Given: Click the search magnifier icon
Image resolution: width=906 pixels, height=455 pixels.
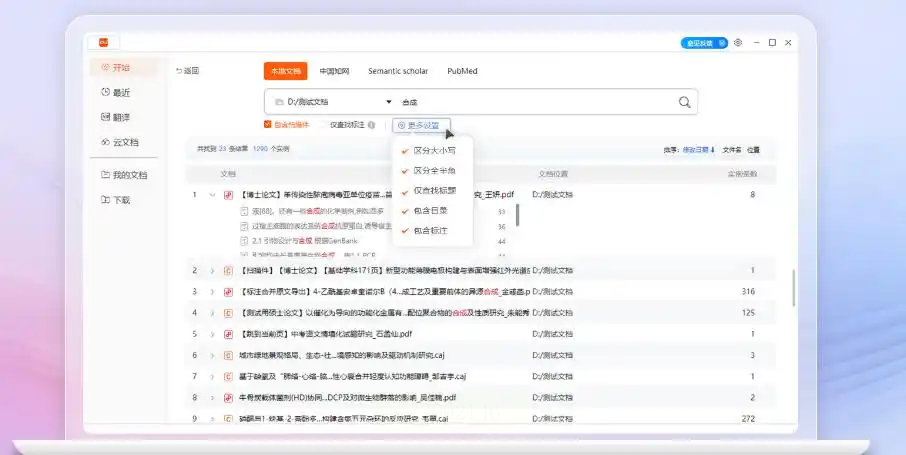Looking at the screenshot, I should pos(685,102).
